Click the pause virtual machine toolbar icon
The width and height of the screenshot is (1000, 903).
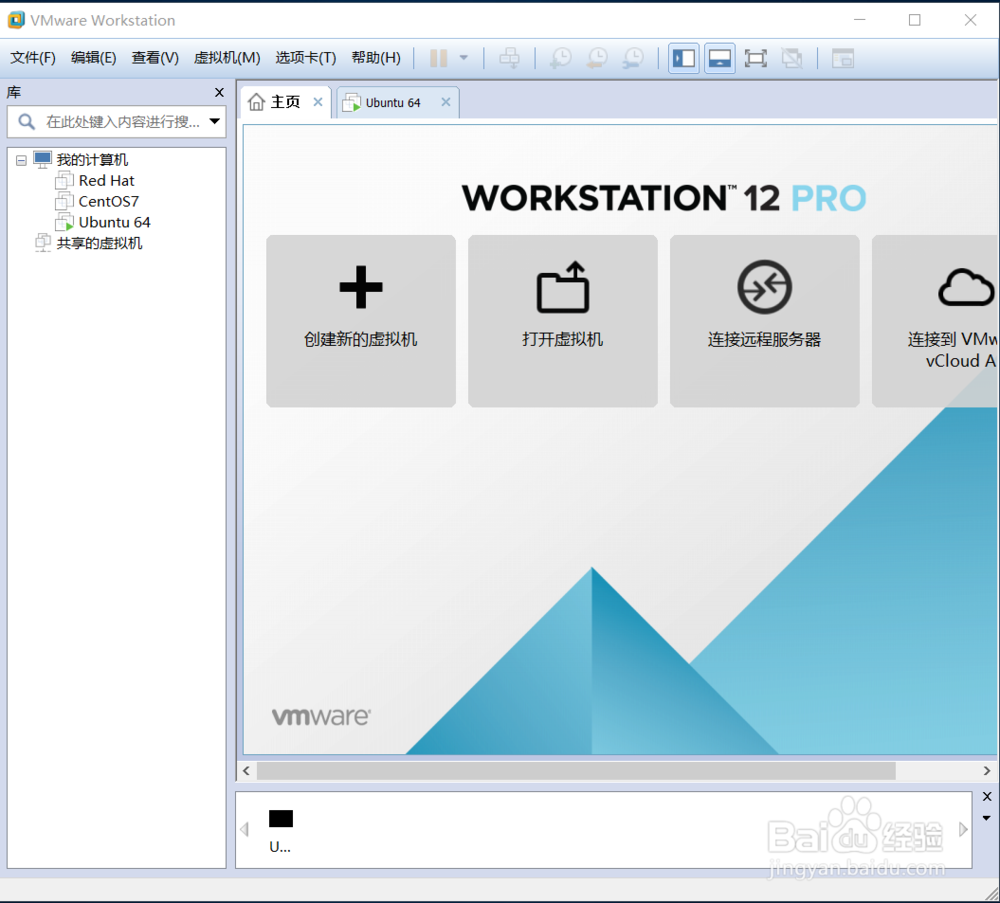click(x=438, y=59)
